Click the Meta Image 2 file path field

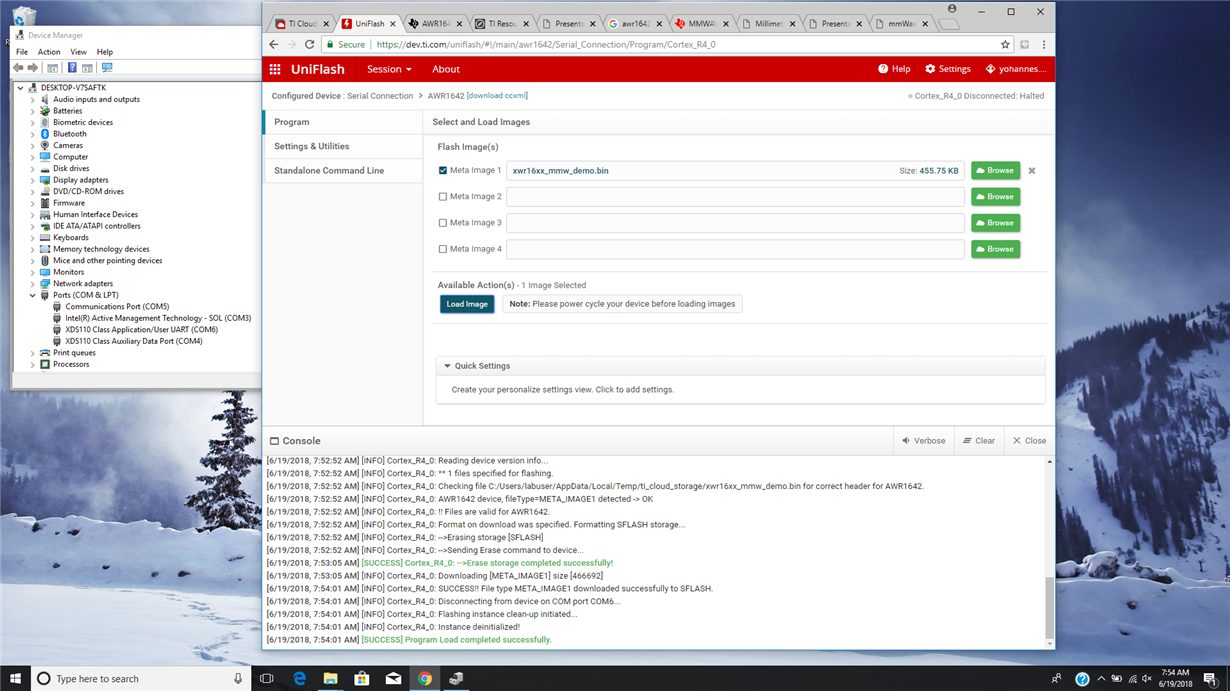coord(735,197)
